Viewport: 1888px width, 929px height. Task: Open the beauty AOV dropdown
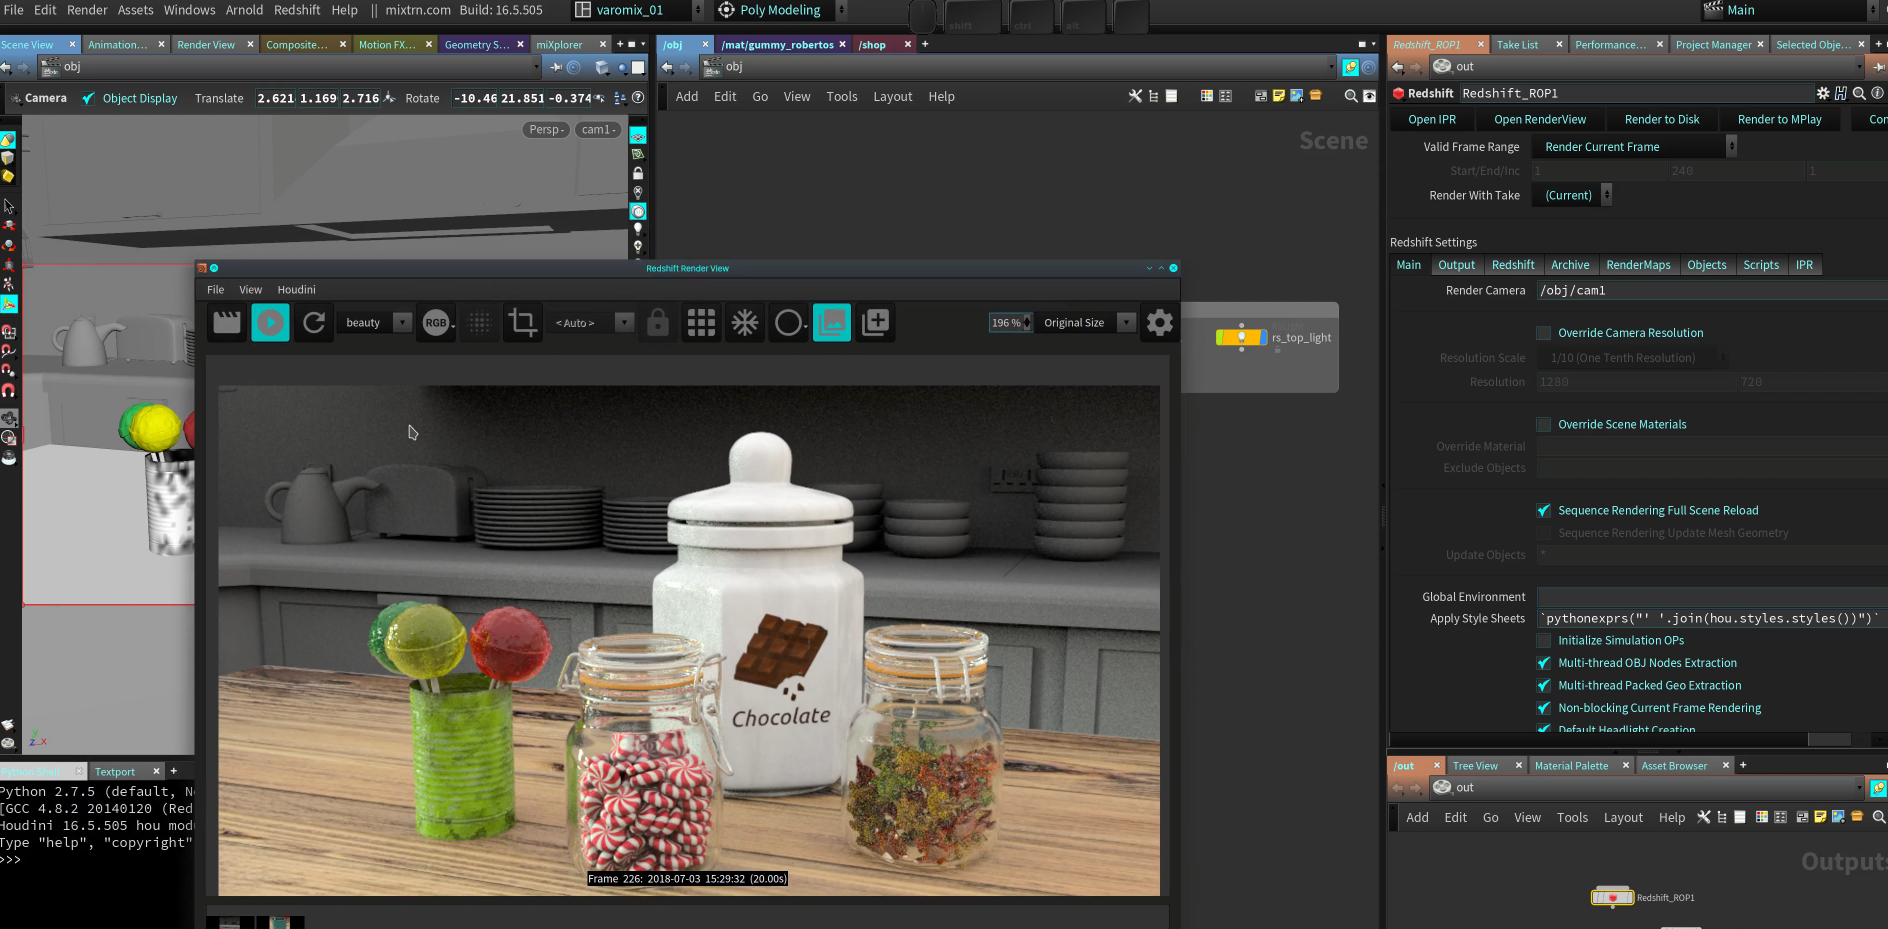click(402, 322)
